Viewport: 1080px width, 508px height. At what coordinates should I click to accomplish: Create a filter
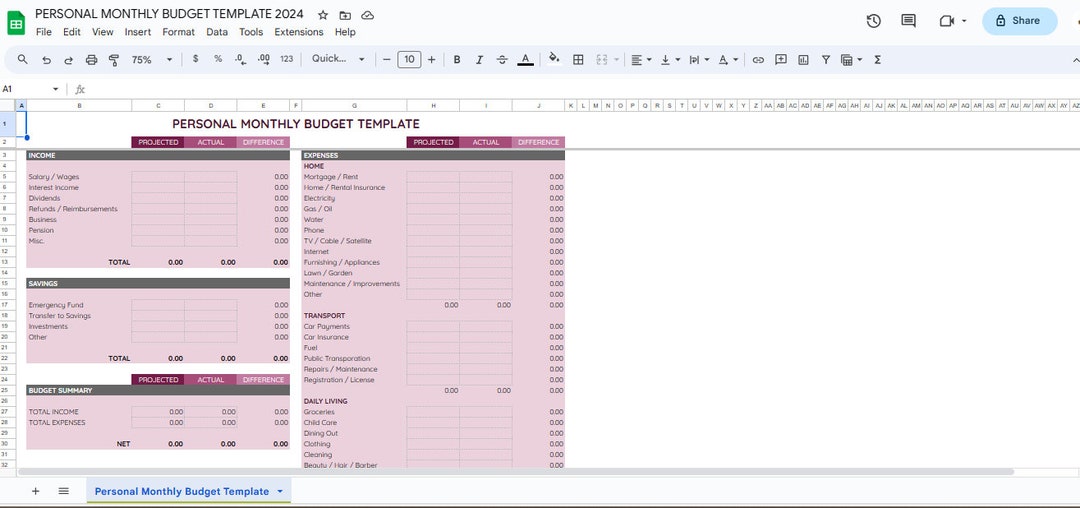click(825, 60)
